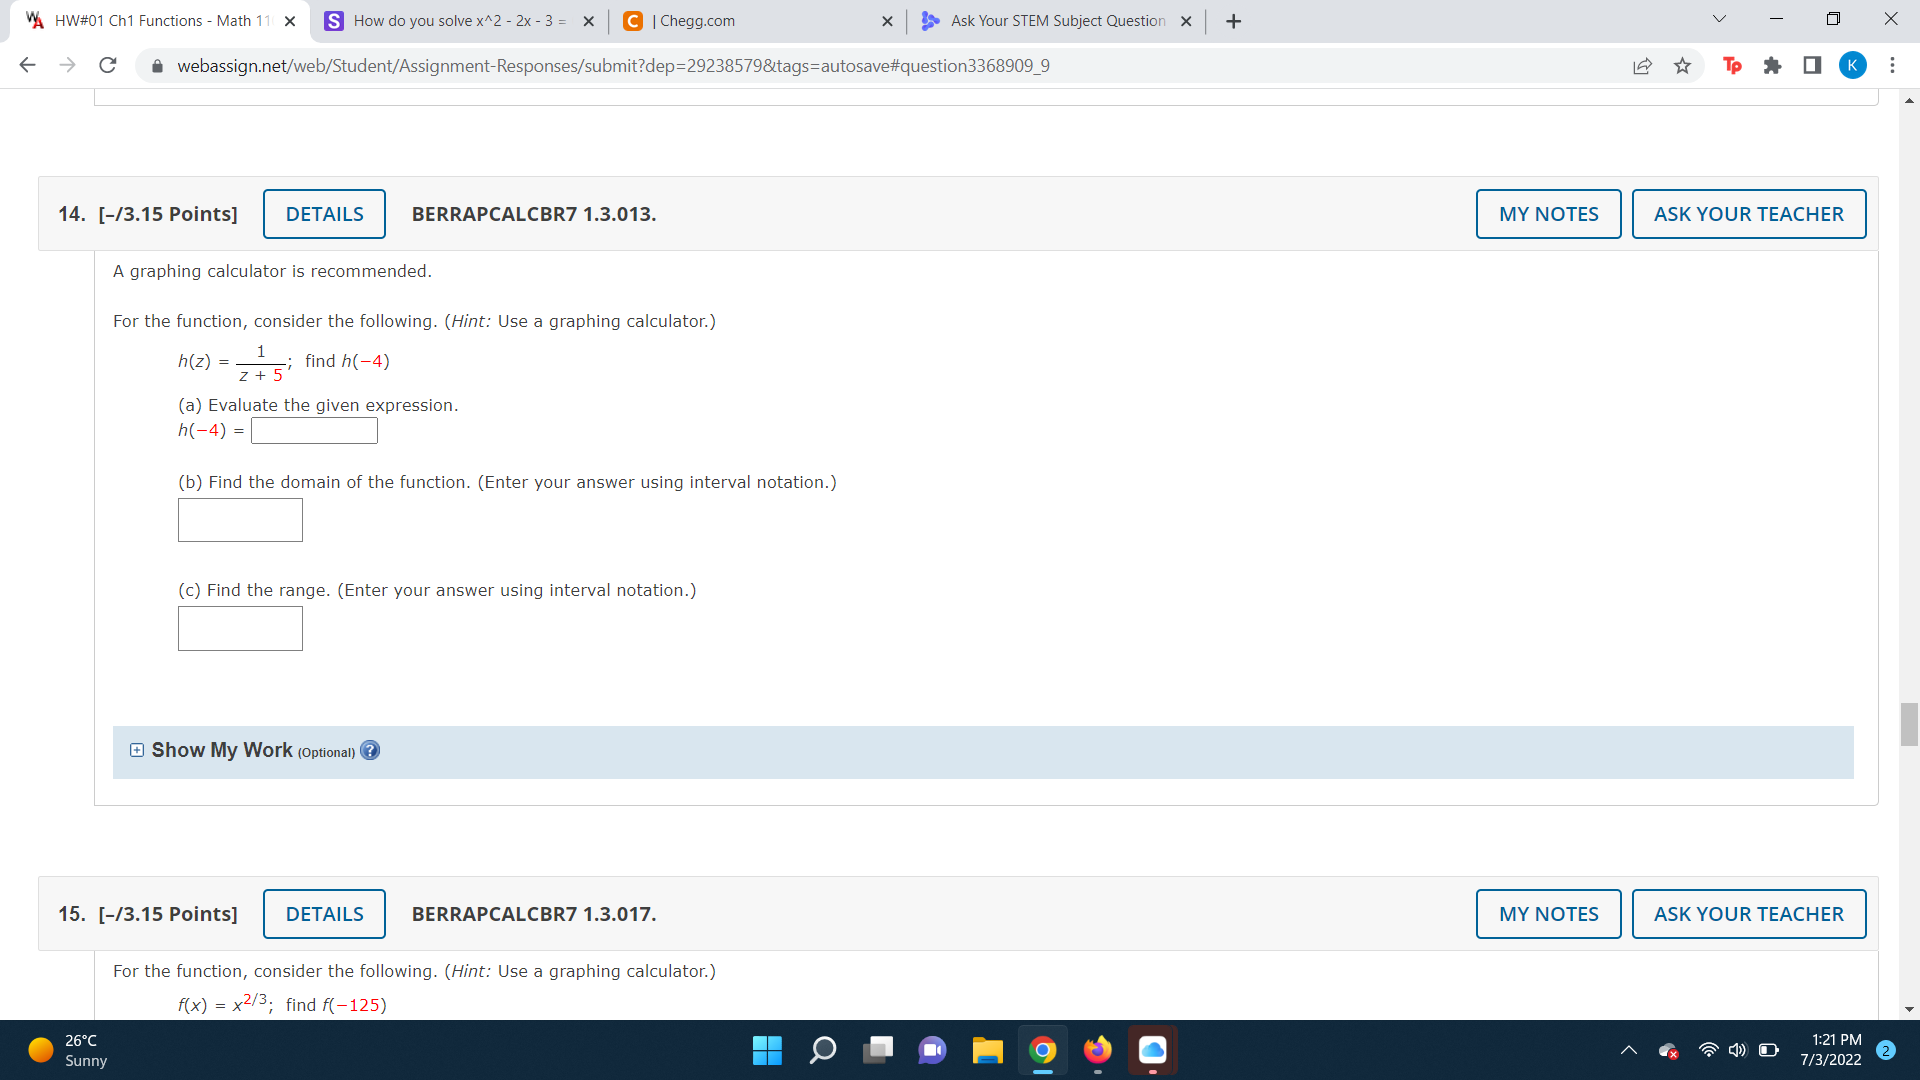Open the tab search dropdown chevron
Screen dimensions: 1920x1080
1719,20
